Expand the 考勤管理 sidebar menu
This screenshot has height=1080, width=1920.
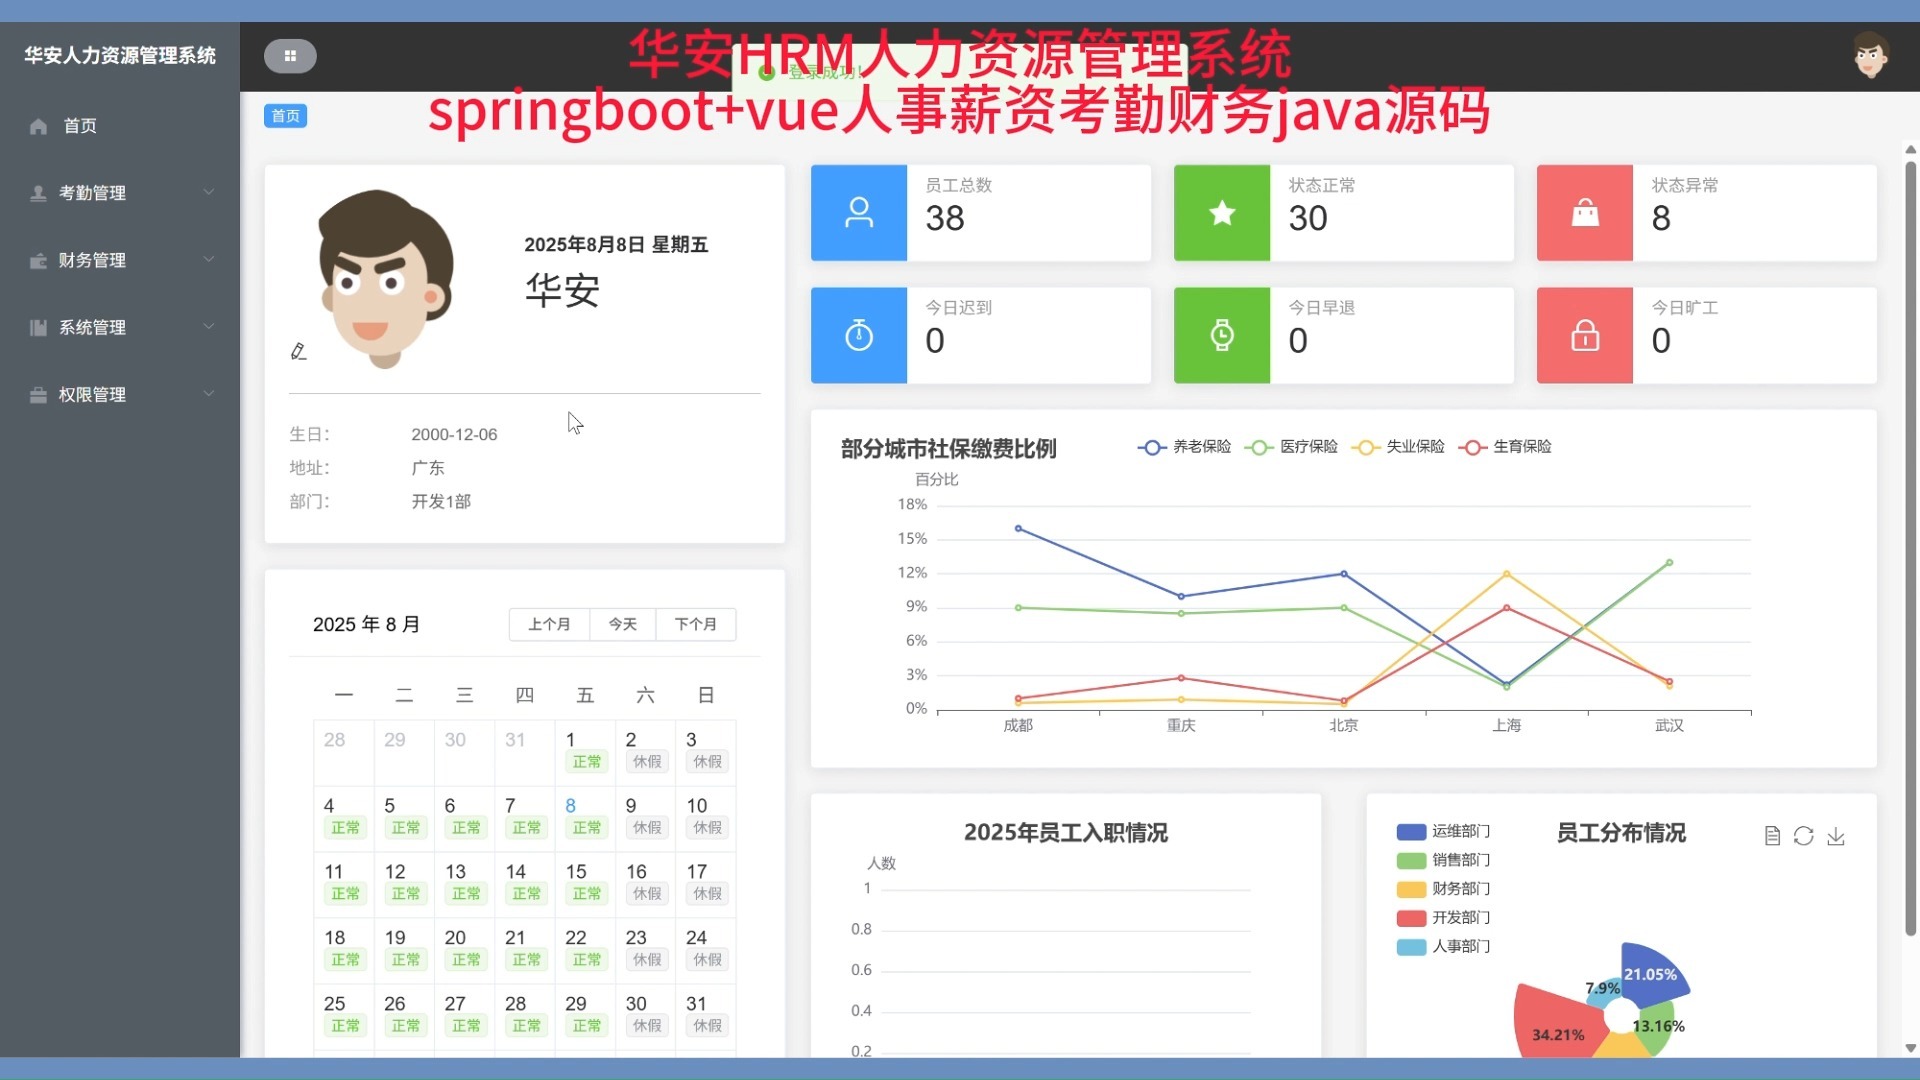(120, 193)
